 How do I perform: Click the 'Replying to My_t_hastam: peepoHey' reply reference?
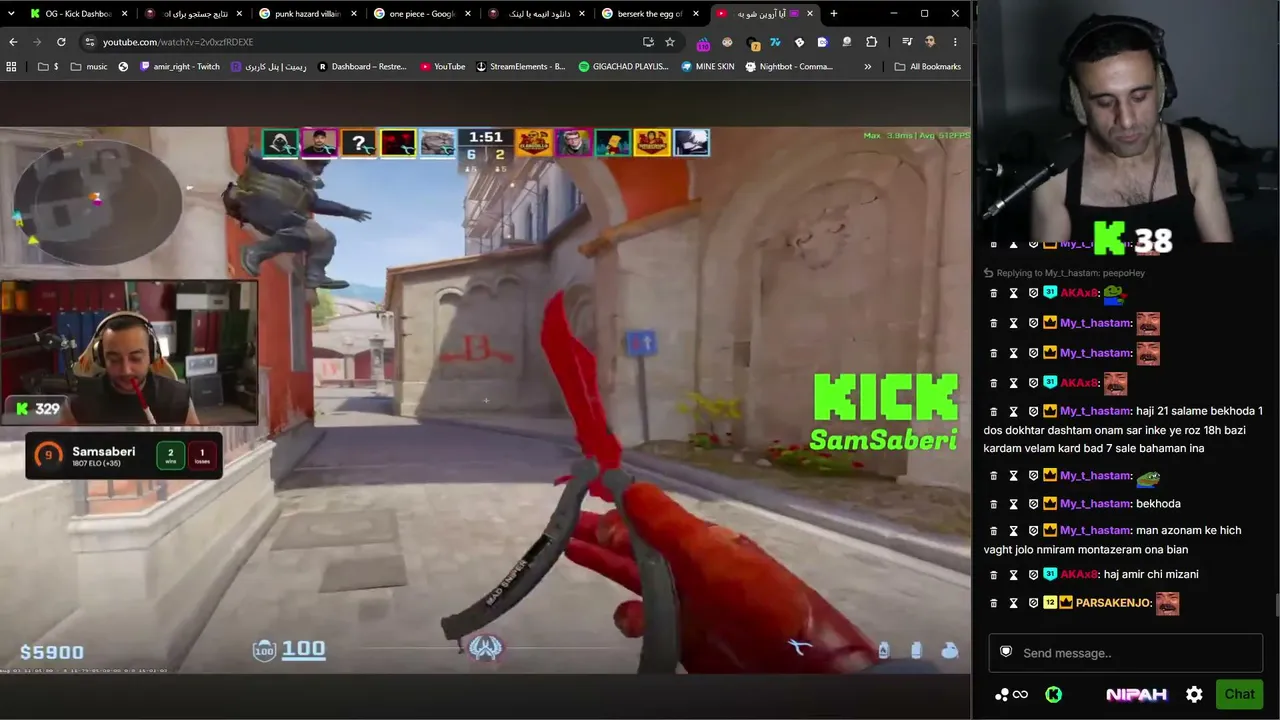click(1071, 273)
